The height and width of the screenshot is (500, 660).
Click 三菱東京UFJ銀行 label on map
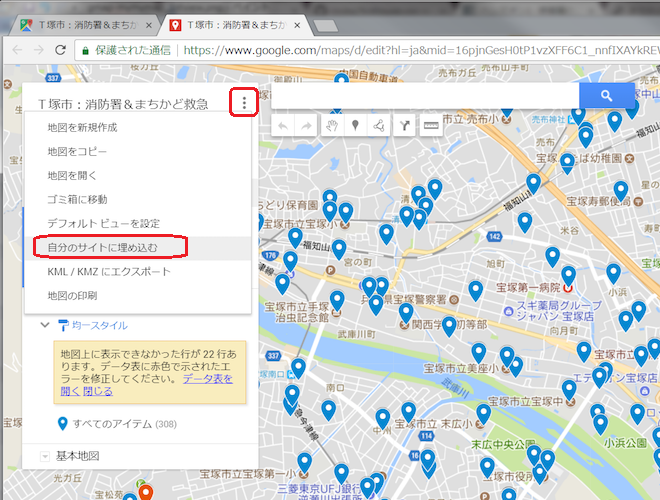pyautogui.click(x=319, y=489)
